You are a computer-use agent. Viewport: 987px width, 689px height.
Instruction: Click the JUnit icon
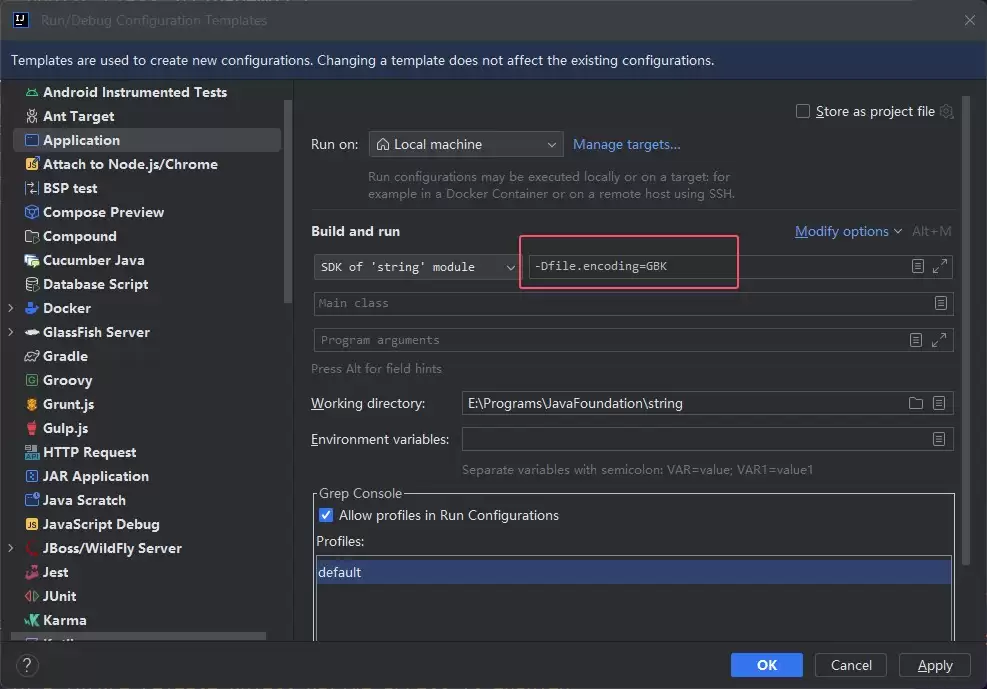point(31,596)
